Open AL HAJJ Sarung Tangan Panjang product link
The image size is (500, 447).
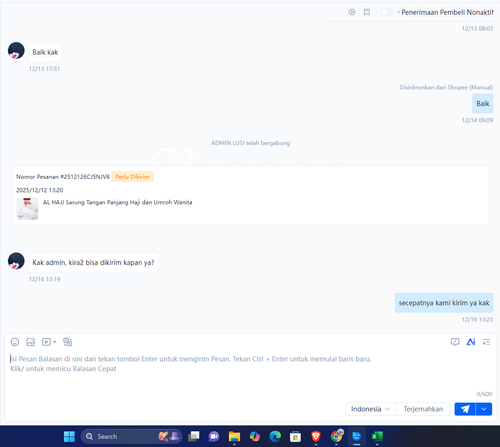(x=117, y=202)
